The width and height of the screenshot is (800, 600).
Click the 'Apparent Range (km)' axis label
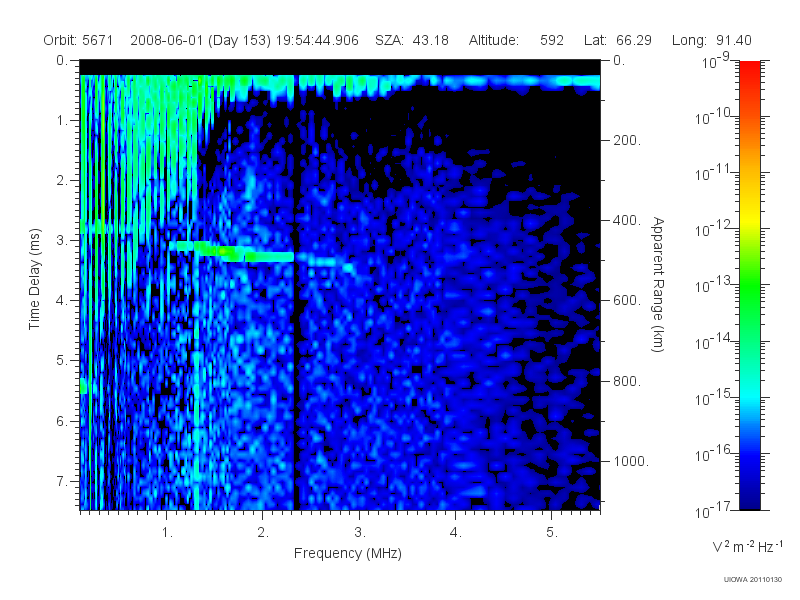pos(658,284)
